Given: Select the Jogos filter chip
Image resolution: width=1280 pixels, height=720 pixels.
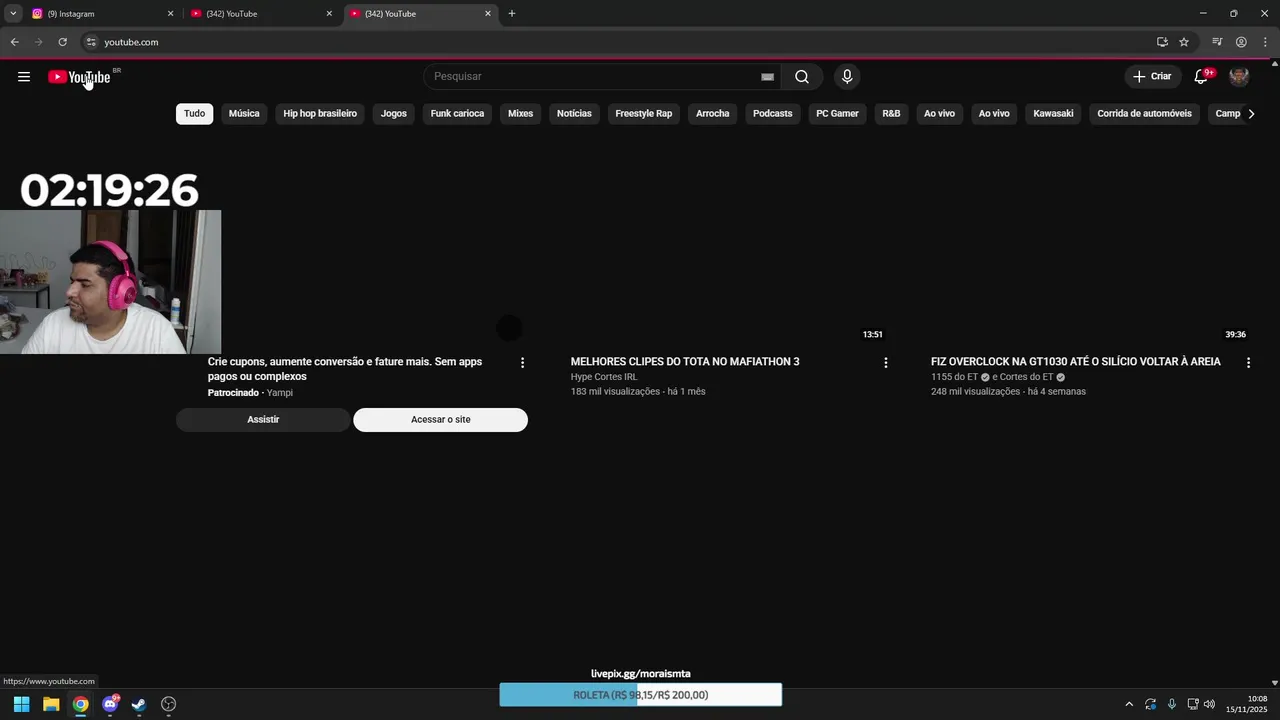Looking at the screenshot, I should (394, 114).
